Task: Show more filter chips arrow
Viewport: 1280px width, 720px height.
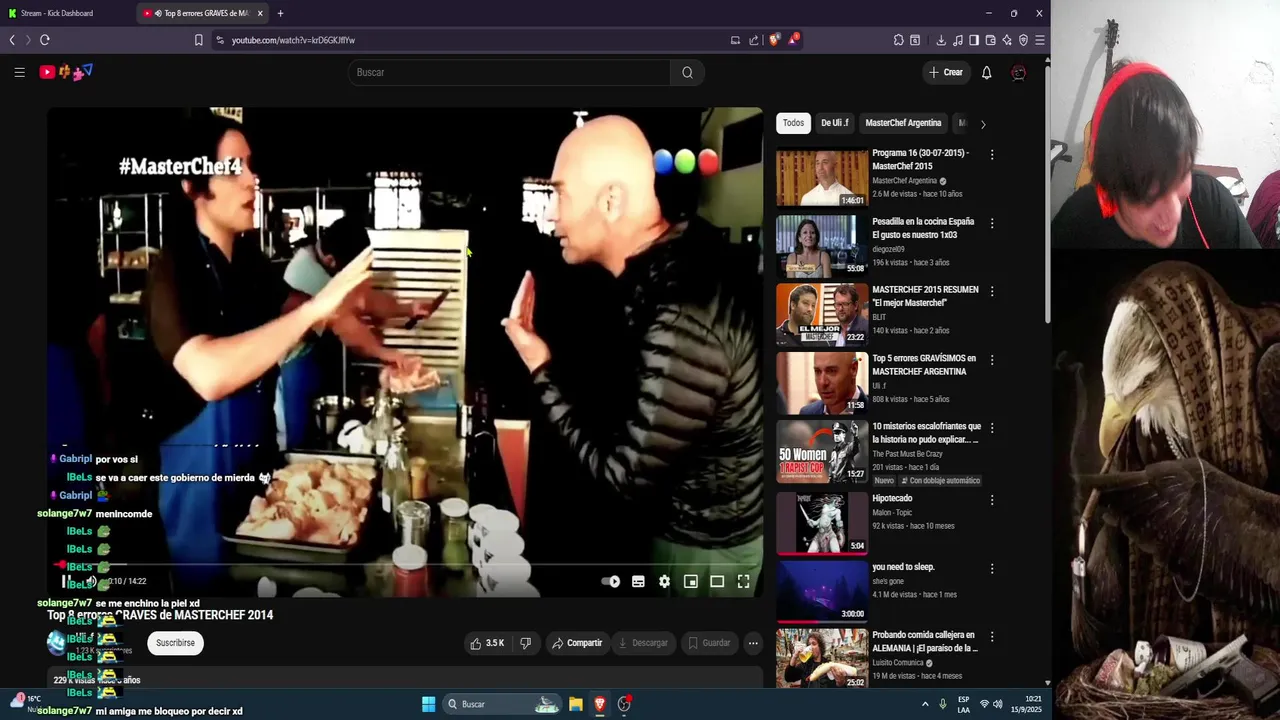Action: 982,124
